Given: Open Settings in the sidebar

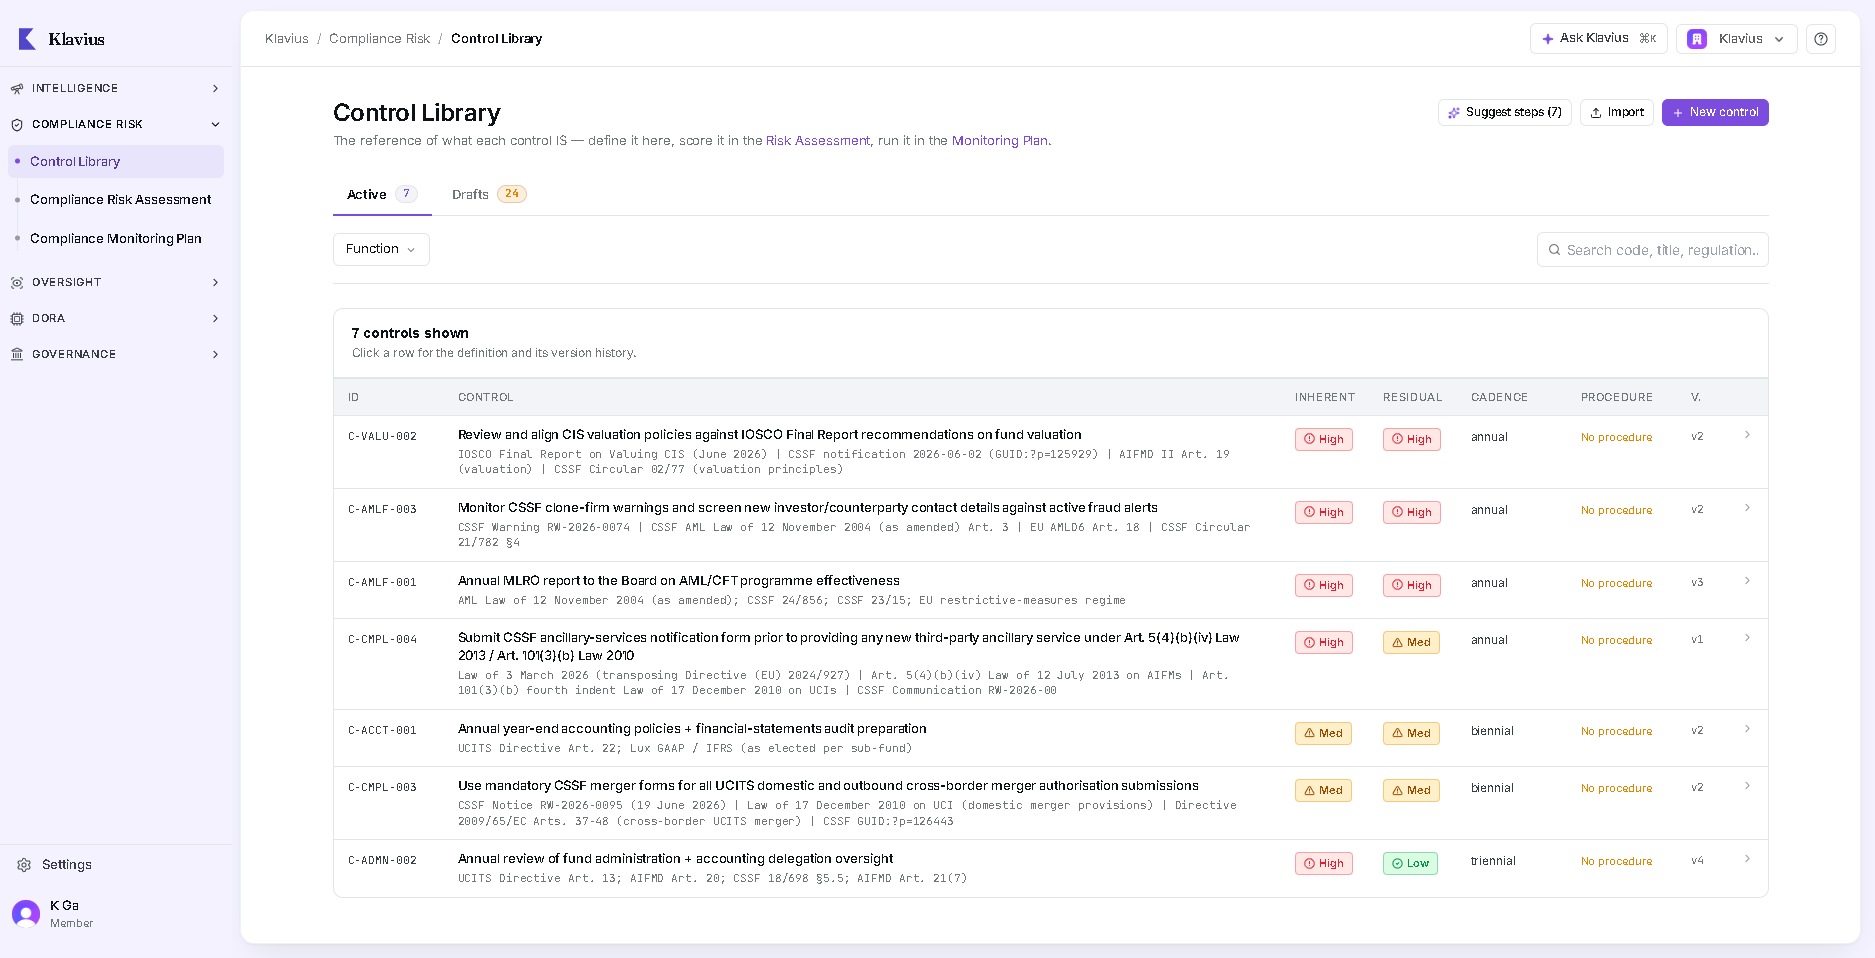Looking at the screenshot, I should [x=66, y=865].
